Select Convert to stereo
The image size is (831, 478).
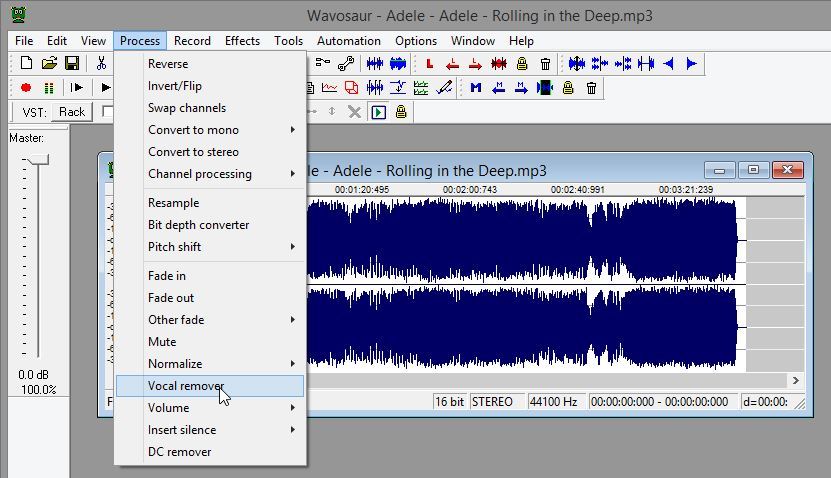pyautogui.click(x=210, y=152)
